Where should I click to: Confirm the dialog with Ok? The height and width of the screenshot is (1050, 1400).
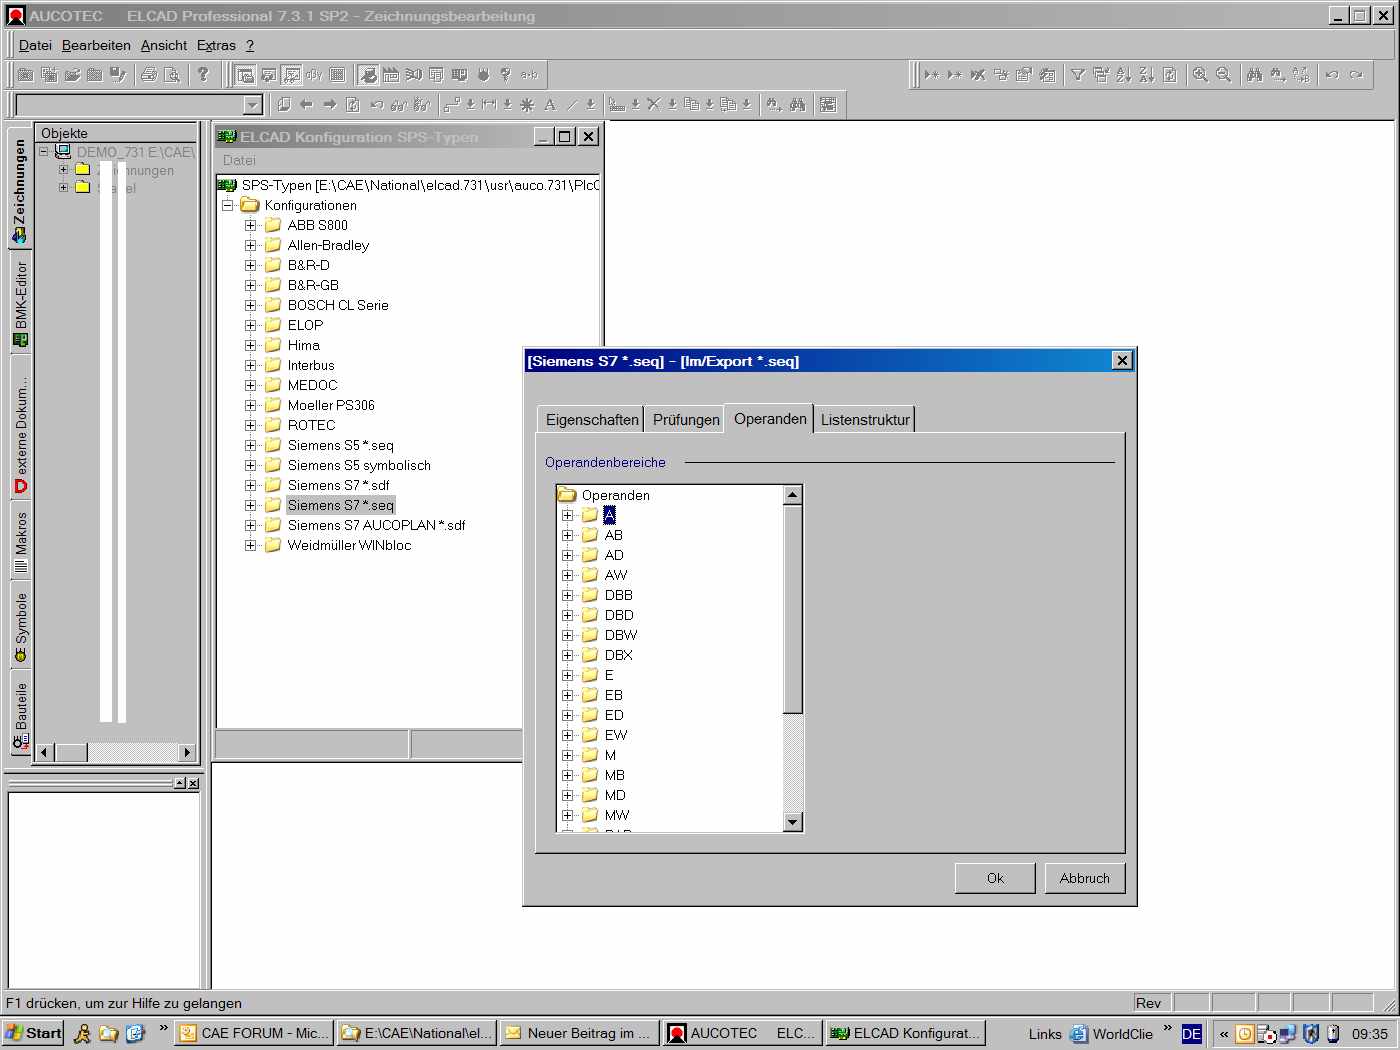(995, 878)
